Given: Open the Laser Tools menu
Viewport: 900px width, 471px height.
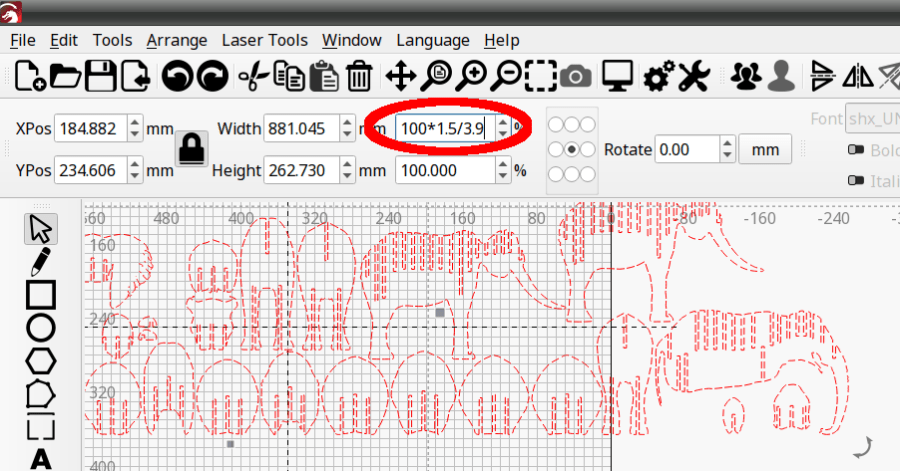Looking at the screenshot, I should tap(265, 40).
